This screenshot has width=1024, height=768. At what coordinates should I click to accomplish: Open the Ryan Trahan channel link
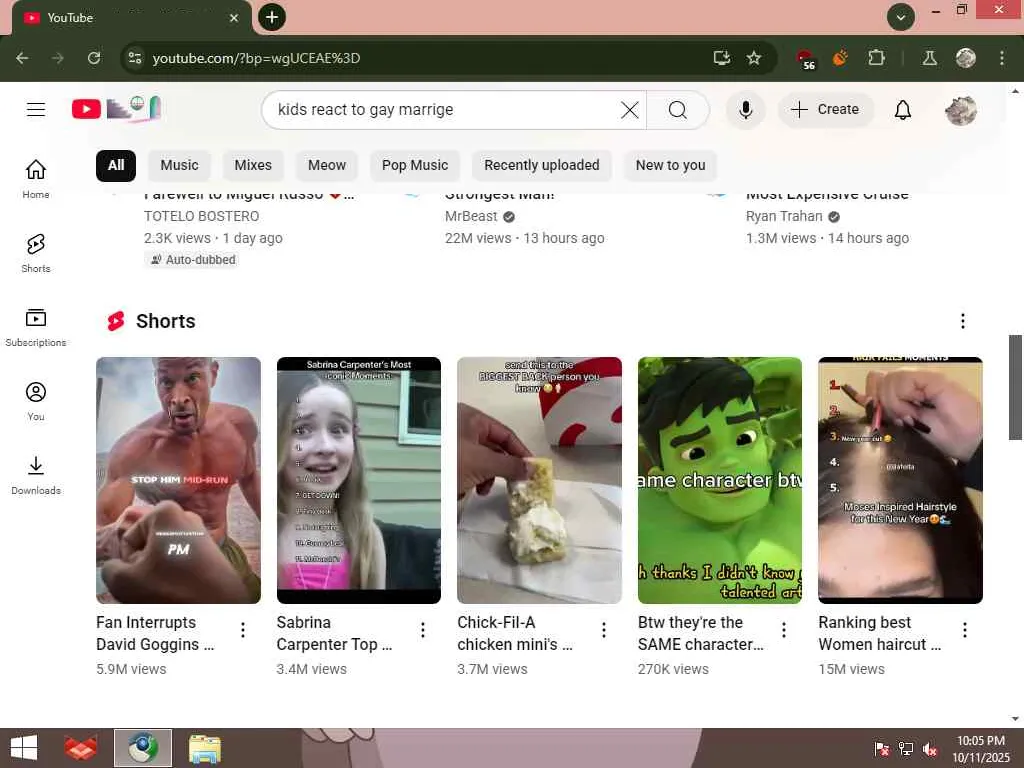coord(784,216)
